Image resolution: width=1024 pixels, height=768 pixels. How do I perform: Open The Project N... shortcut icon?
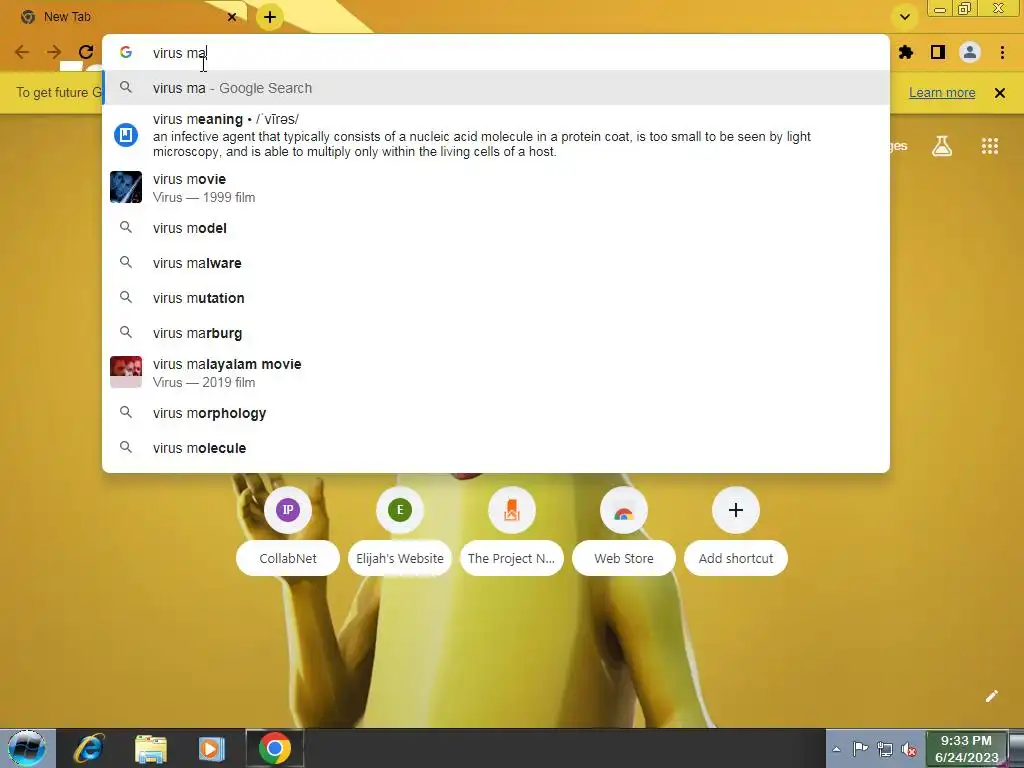(x=511, y=509)
